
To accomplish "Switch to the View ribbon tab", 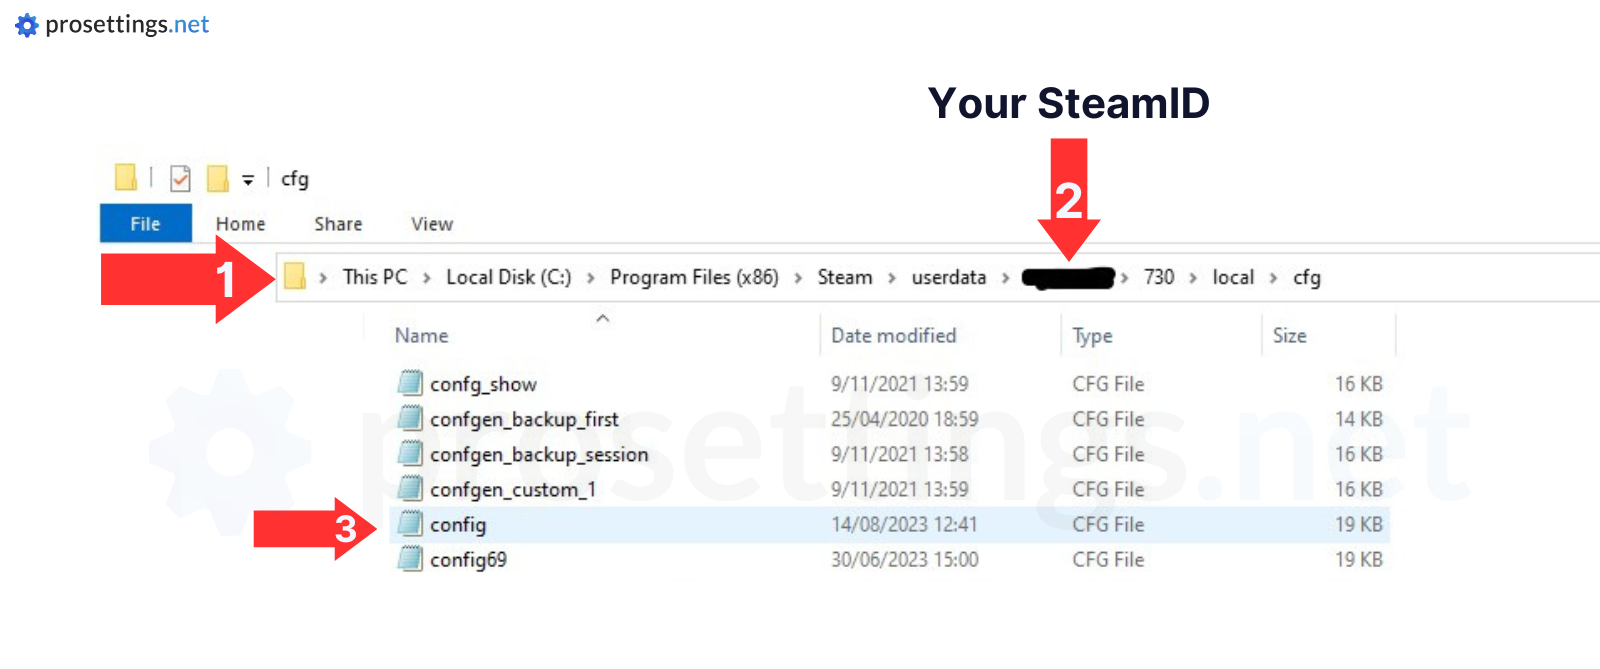I will (x=432, y=224).
